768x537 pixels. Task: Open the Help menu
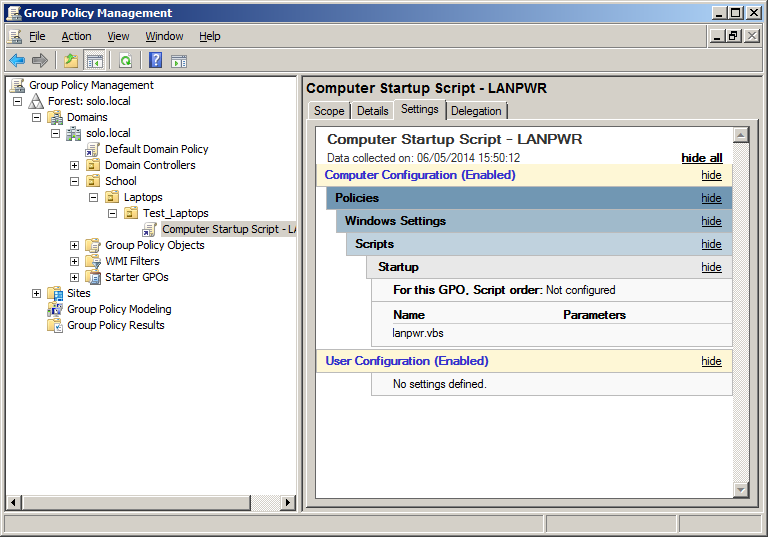click(210, 36)
